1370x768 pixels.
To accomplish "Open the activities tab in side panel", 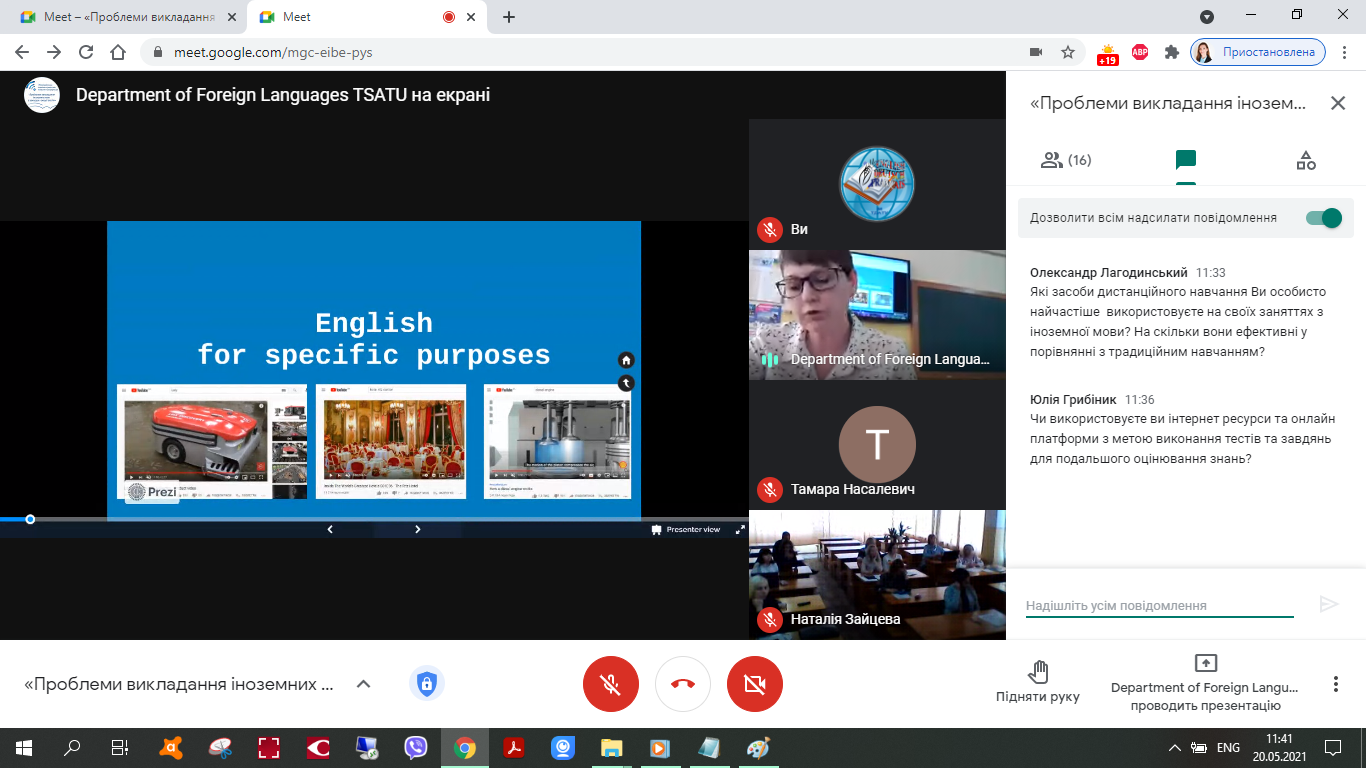I will pos(1306,160).
